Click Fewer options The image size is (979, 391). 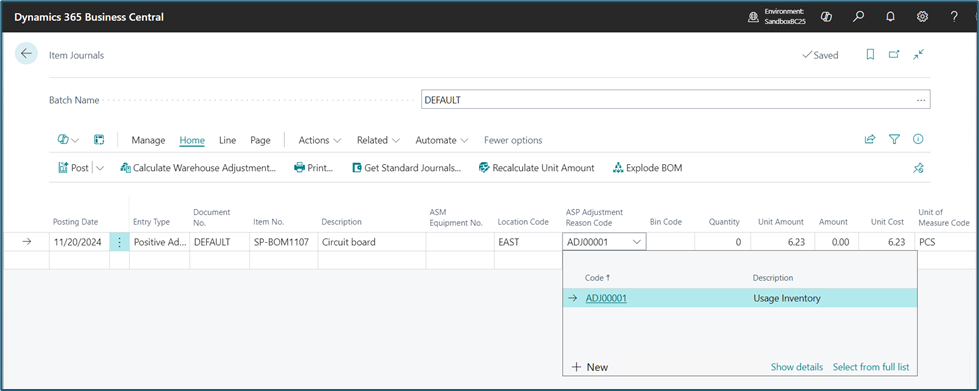click(513, 140)
